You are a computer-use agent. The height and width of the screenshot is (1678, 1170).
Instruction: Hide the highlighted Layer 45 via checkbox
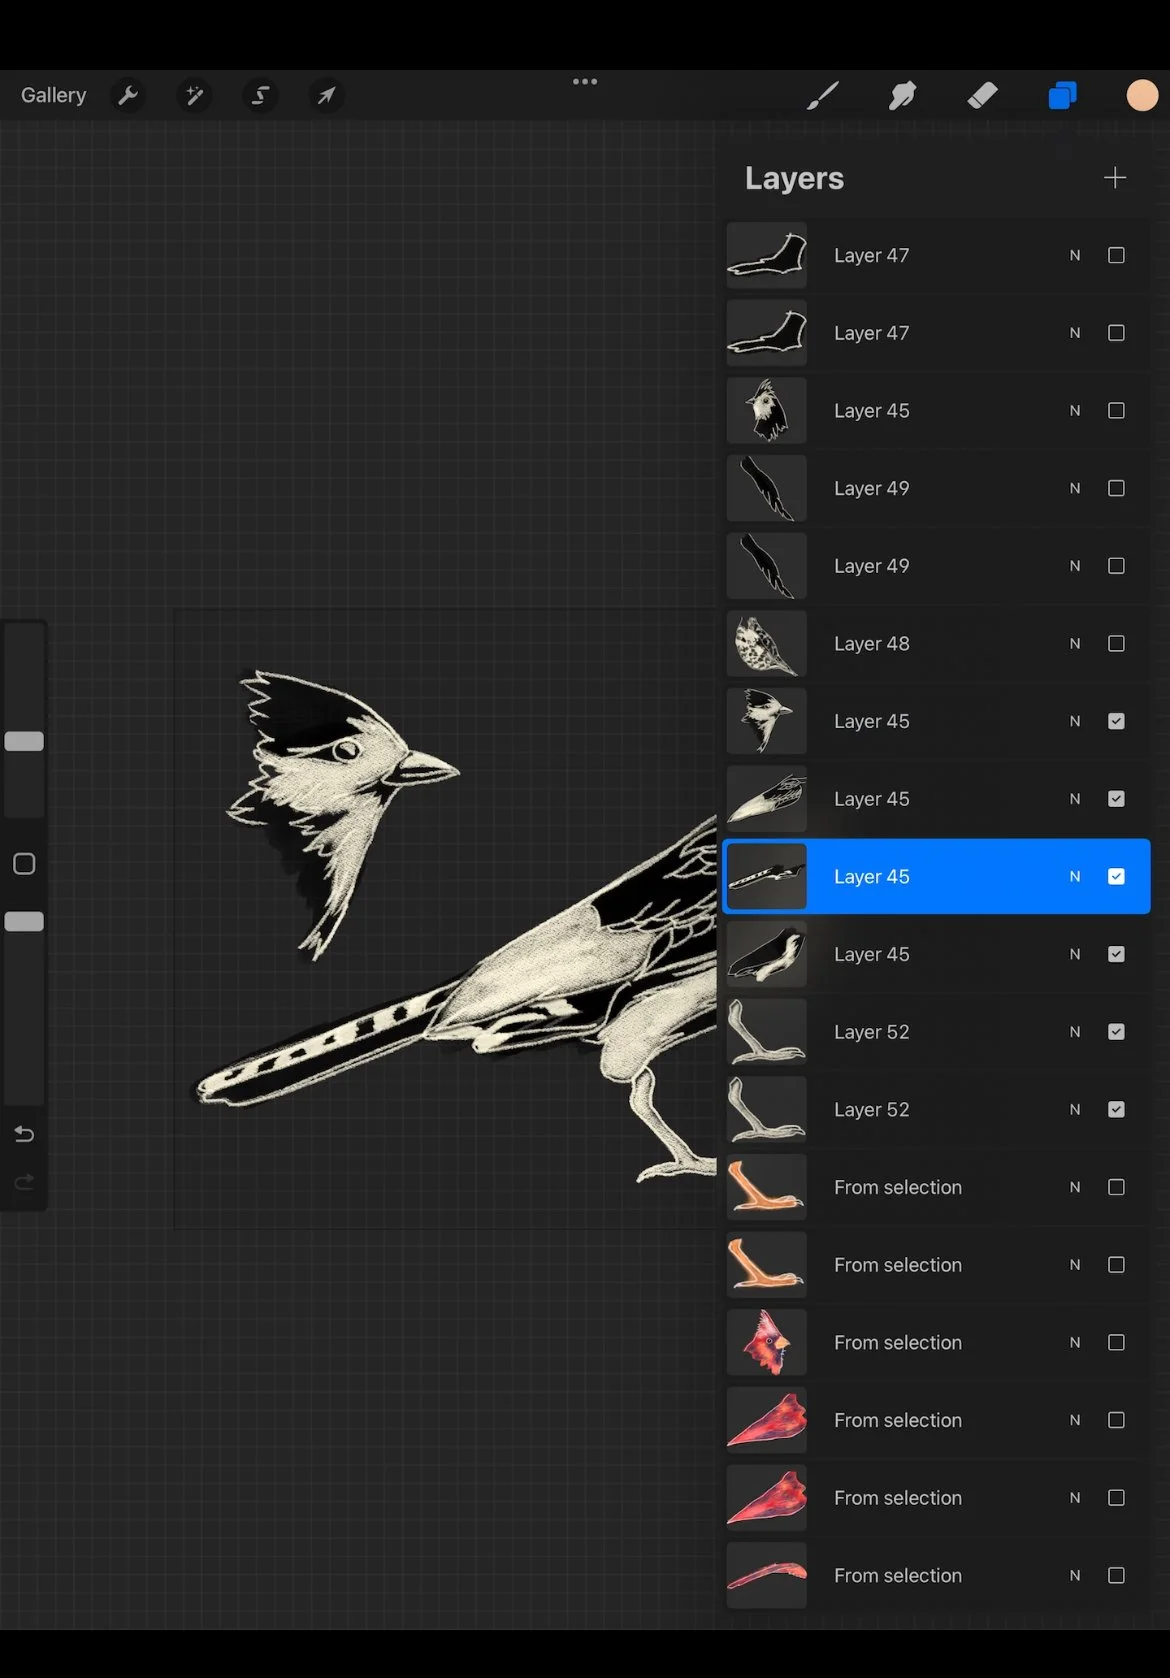coord(1116,877)
